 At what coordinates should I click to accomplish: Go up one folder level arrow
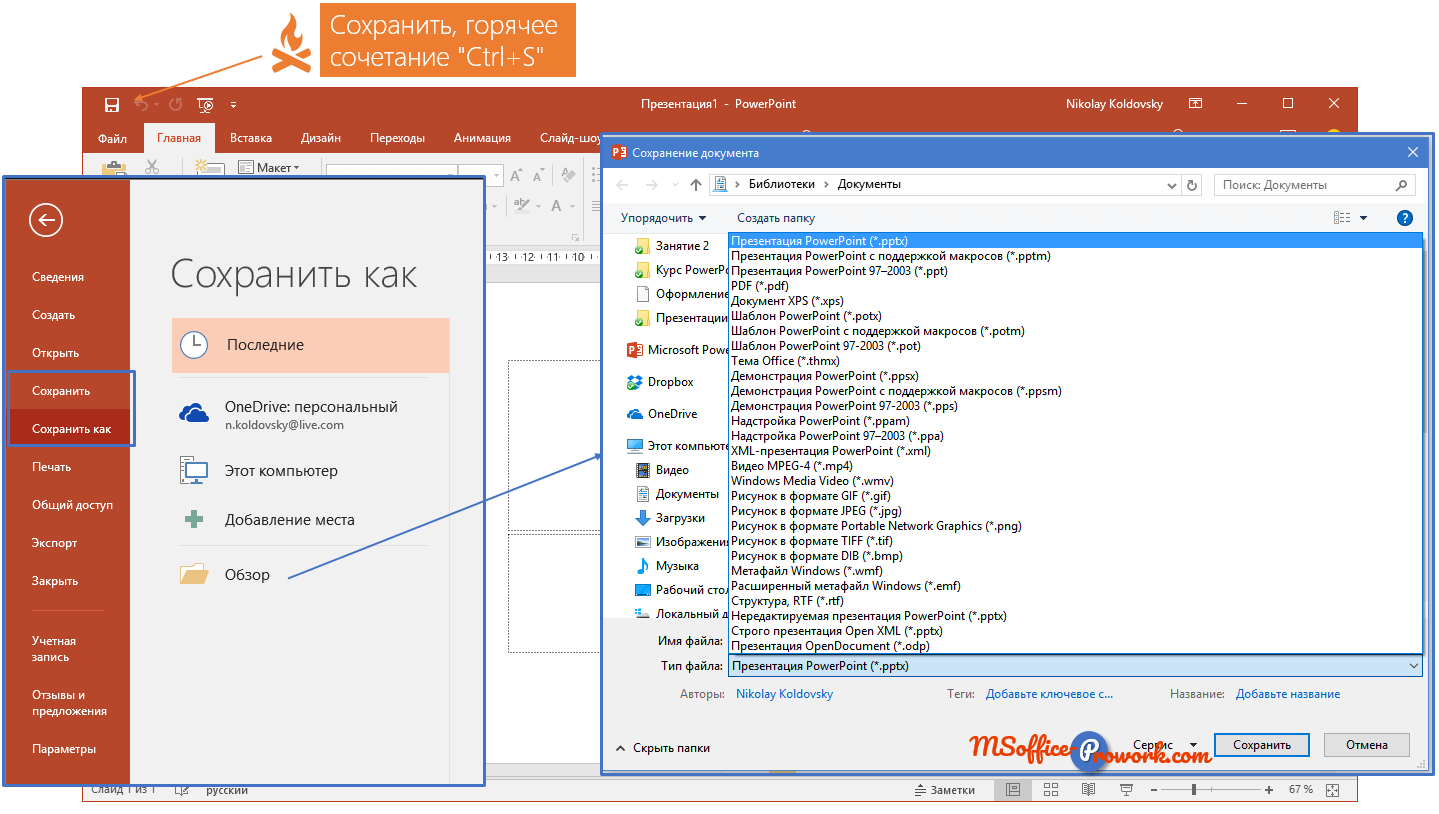[696, 185]
